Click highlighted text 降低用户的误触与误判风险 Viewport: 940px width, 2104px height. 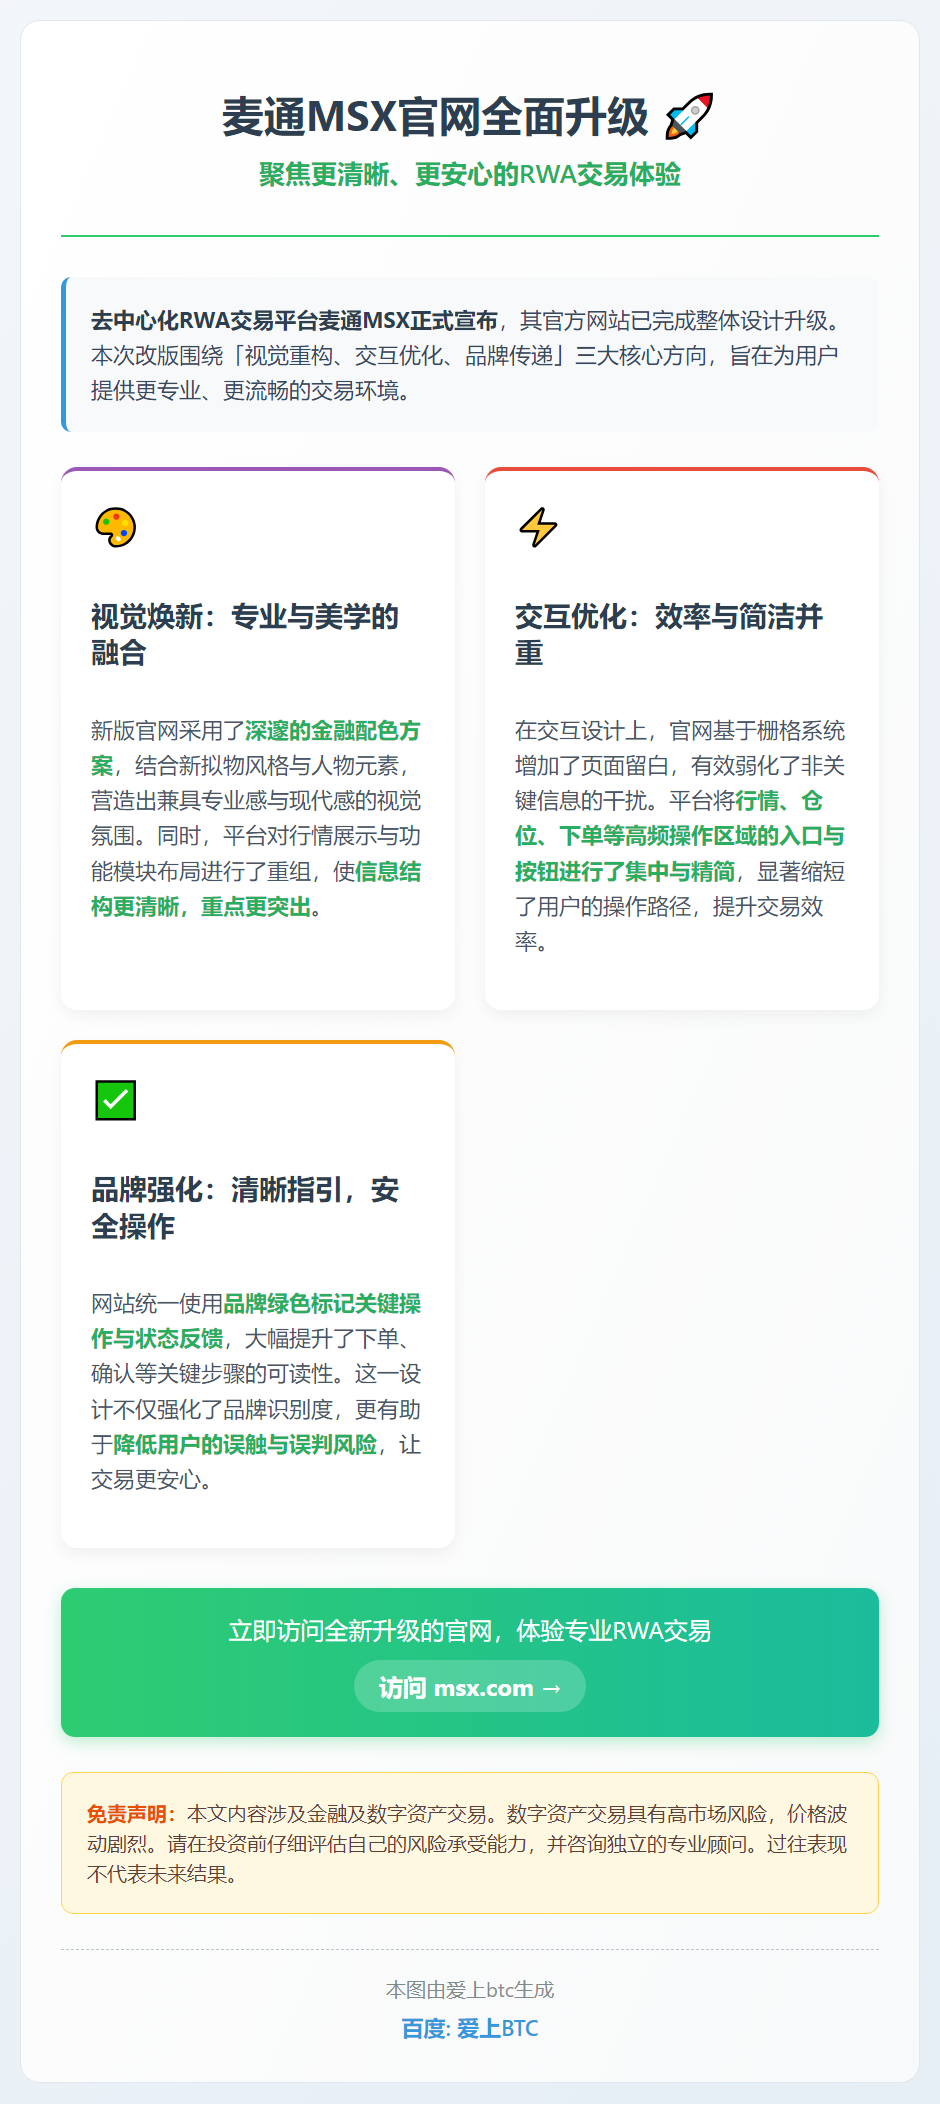point(245,1444)
